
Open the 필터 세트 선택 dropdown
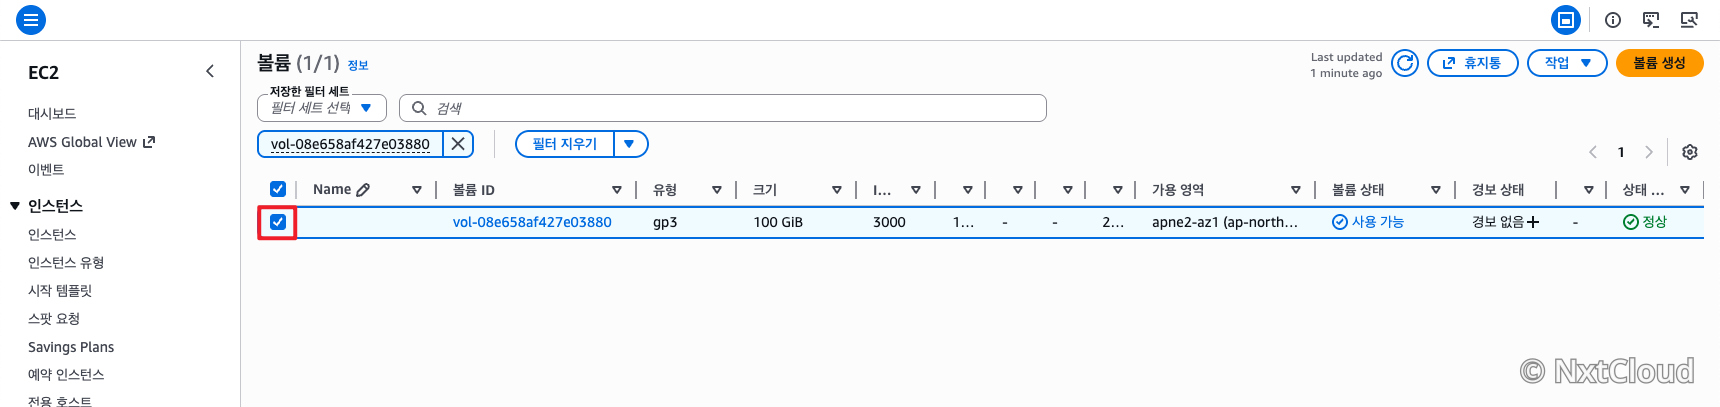coord(322,108)
